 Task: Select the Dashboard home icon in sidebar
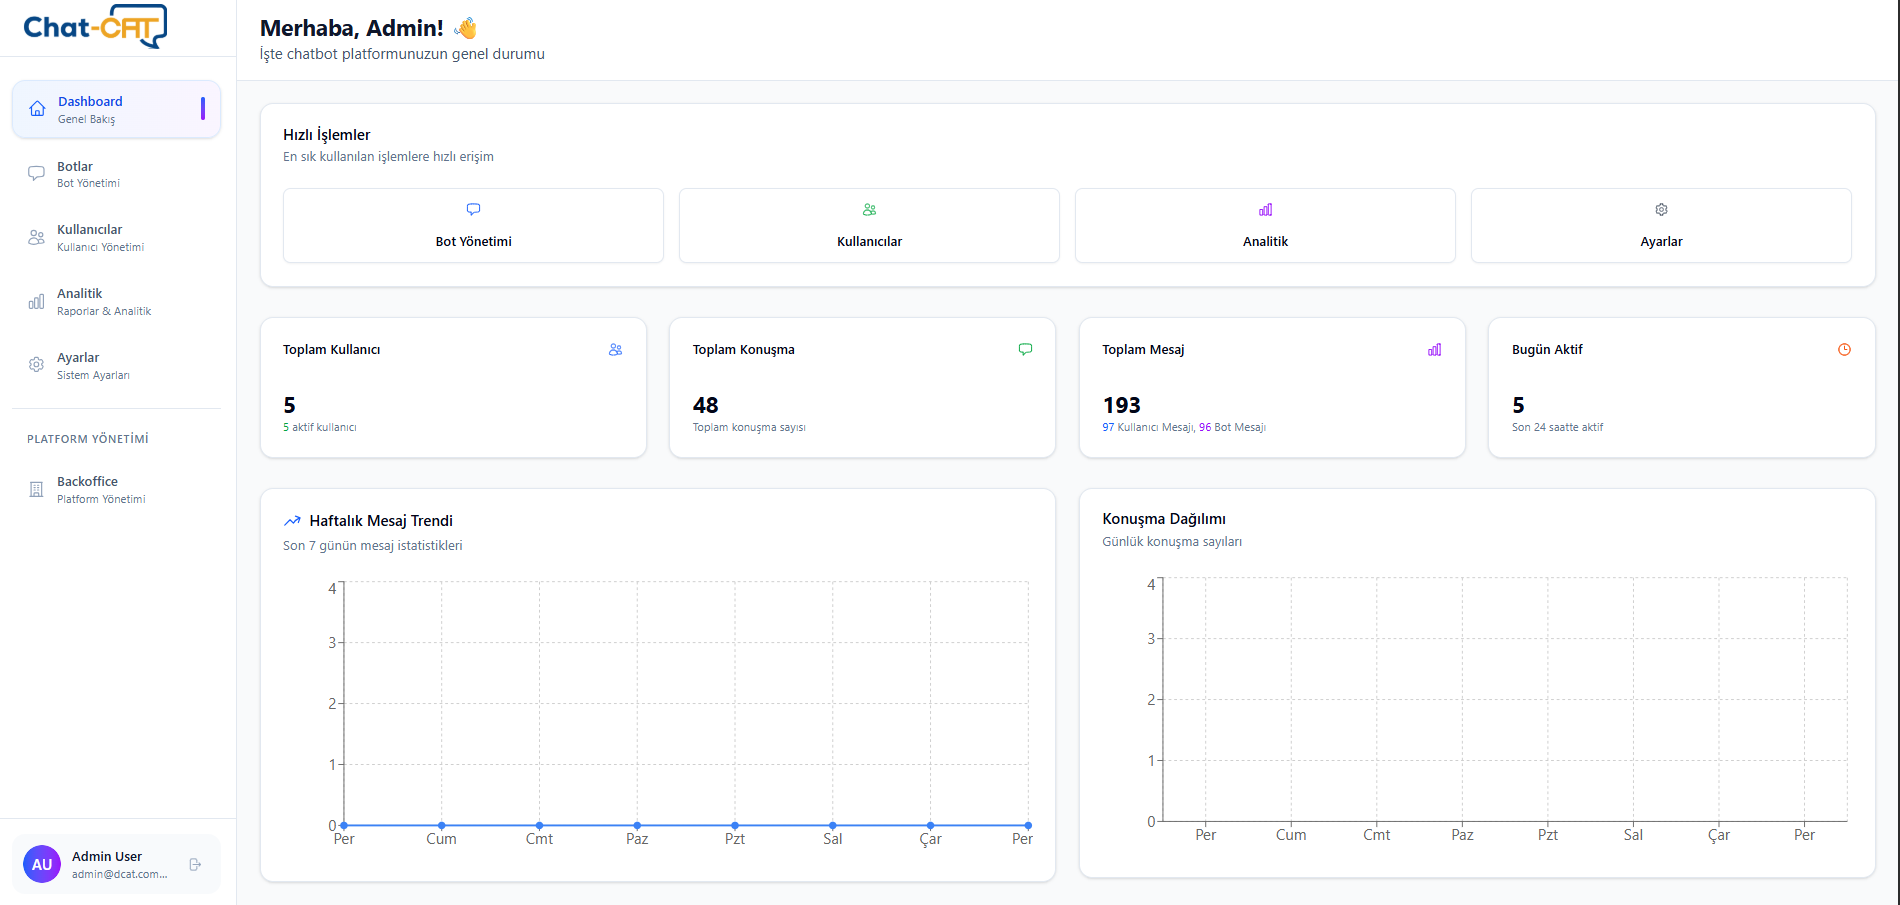pyautogui.click(x=37, y=107)
